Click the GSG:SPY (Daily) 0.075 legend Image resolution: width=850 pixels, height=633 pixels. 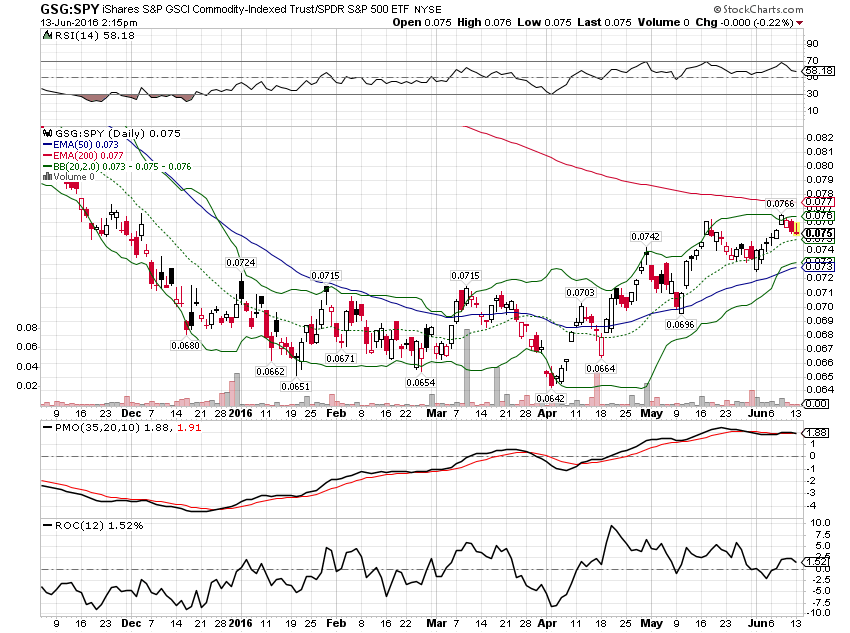coord(118,133)
